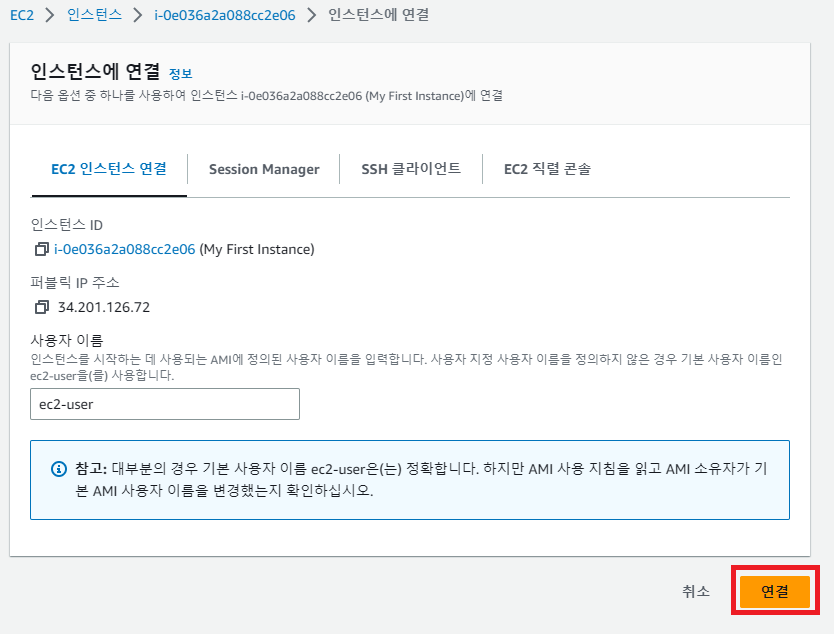Click the instance ID link under 인스턴스 ID
Screen dimensions: 834x634
coord(124,249)
